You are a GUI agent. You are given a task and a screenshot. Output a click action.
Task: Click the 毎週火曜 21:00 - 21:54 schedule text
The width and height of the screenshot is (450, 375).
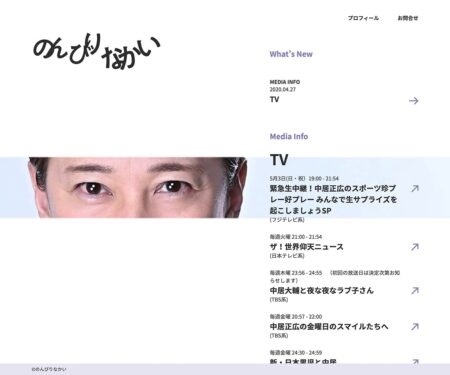(296, 237)
